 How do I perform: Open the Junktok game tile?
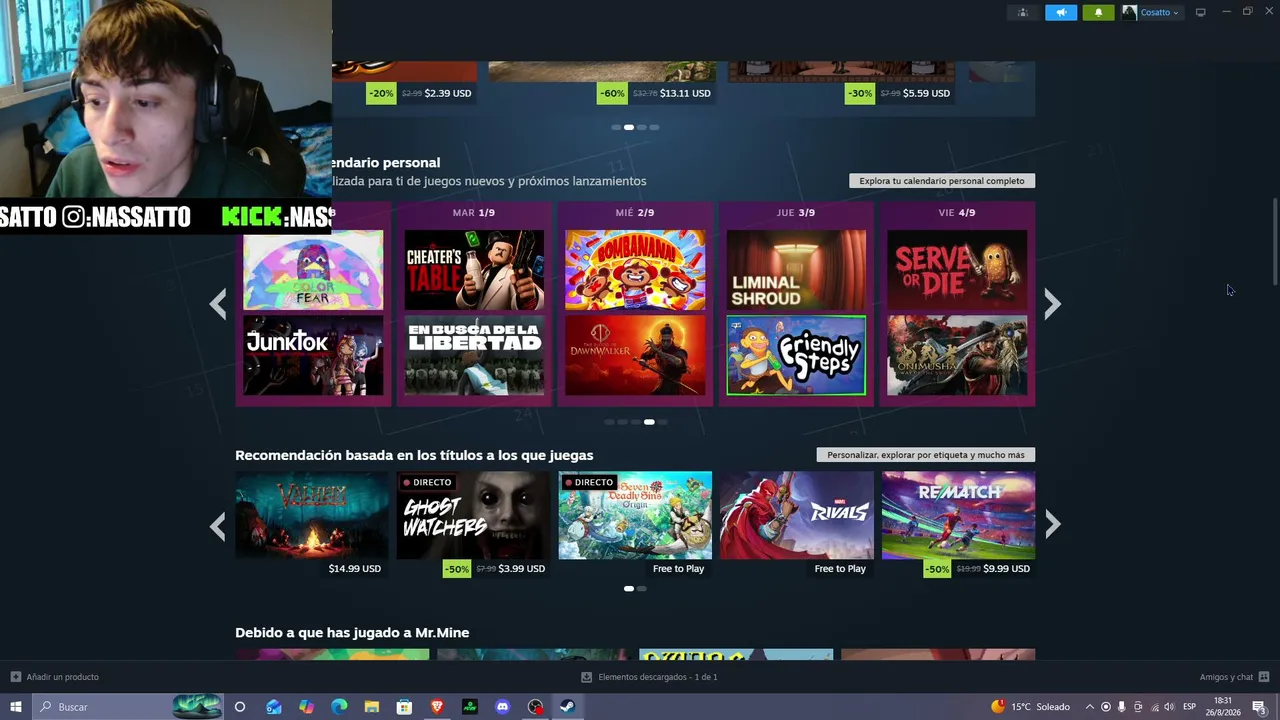tap(313, 355)
